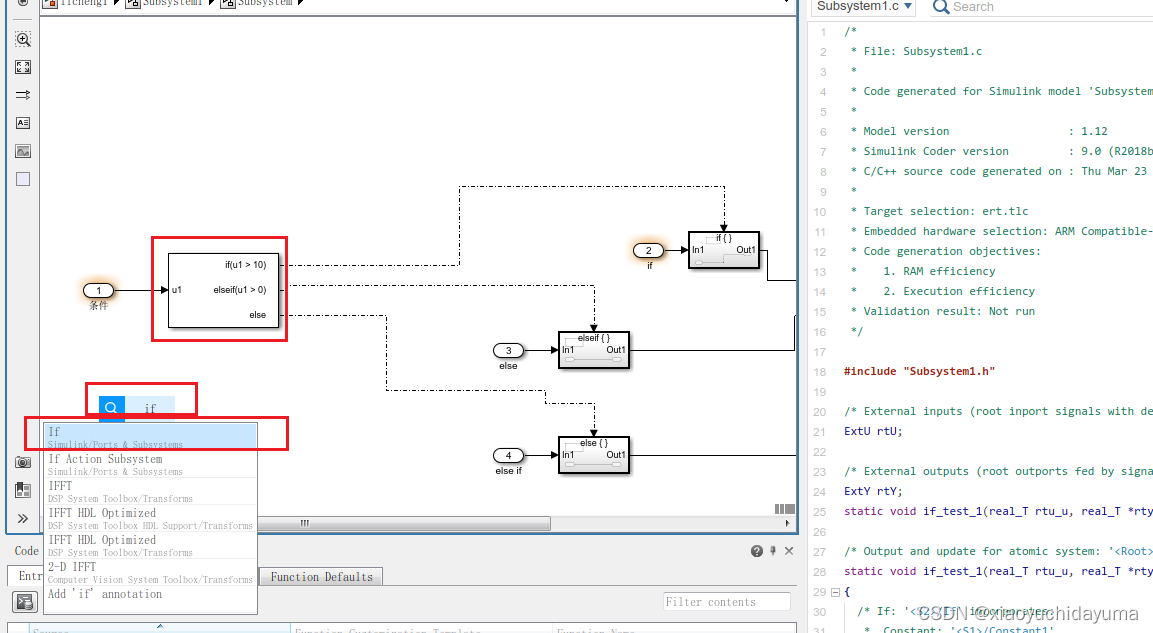Click the blue search icon in the quick-insert box
The width and height of the screenshot is (1153, 633).
click(x=110, y=407)
